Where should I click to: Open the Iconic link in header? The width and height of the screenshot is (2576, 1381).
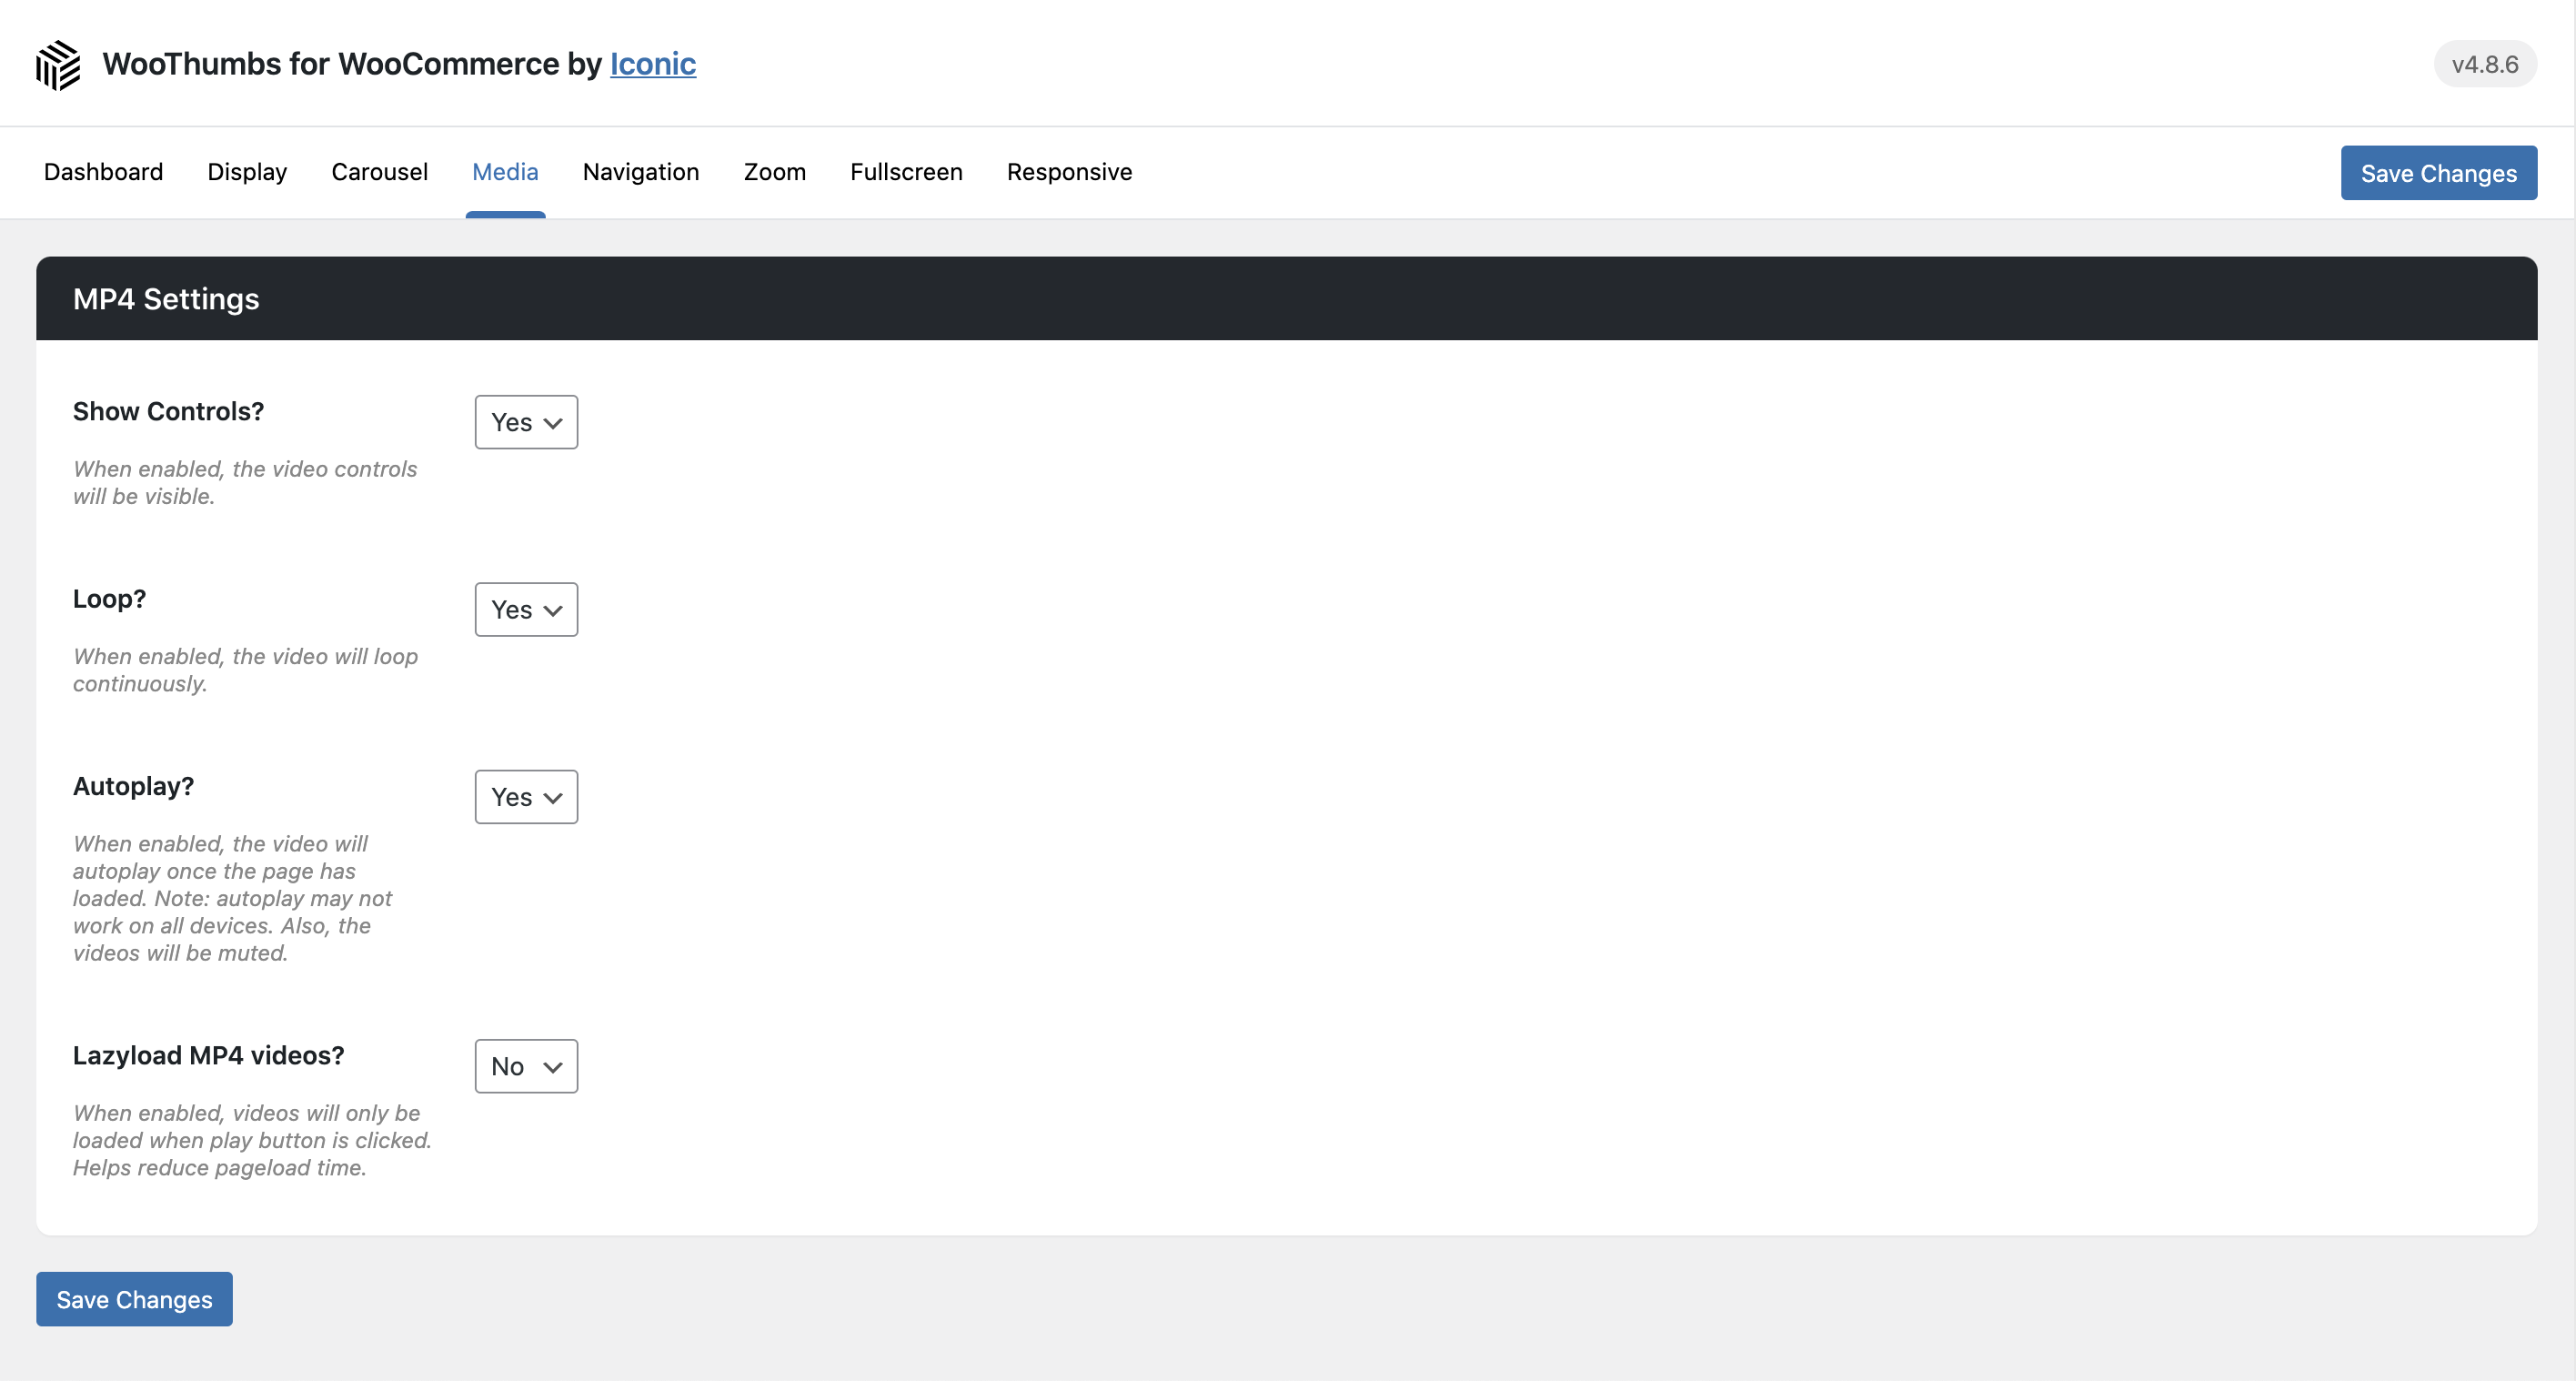[x=653, y=64]
